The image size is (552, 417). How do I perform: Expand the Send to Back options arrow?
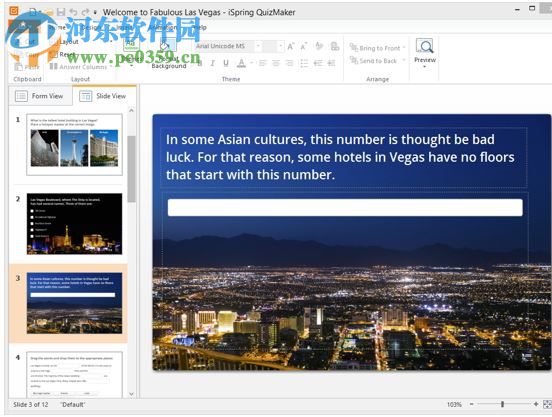(404, 61)
